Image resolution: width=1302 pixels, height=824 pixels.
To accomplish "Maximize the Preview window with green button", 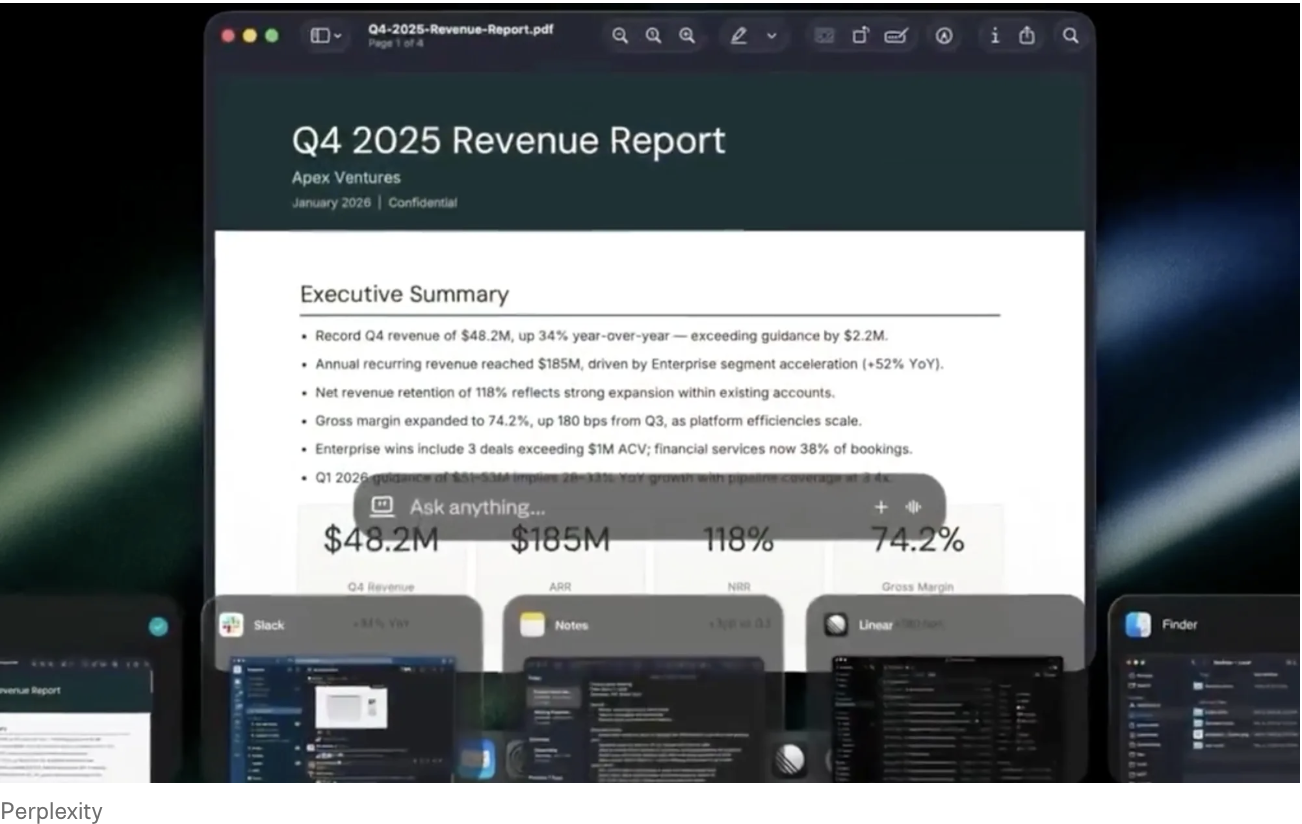I will tap(271, 36).
